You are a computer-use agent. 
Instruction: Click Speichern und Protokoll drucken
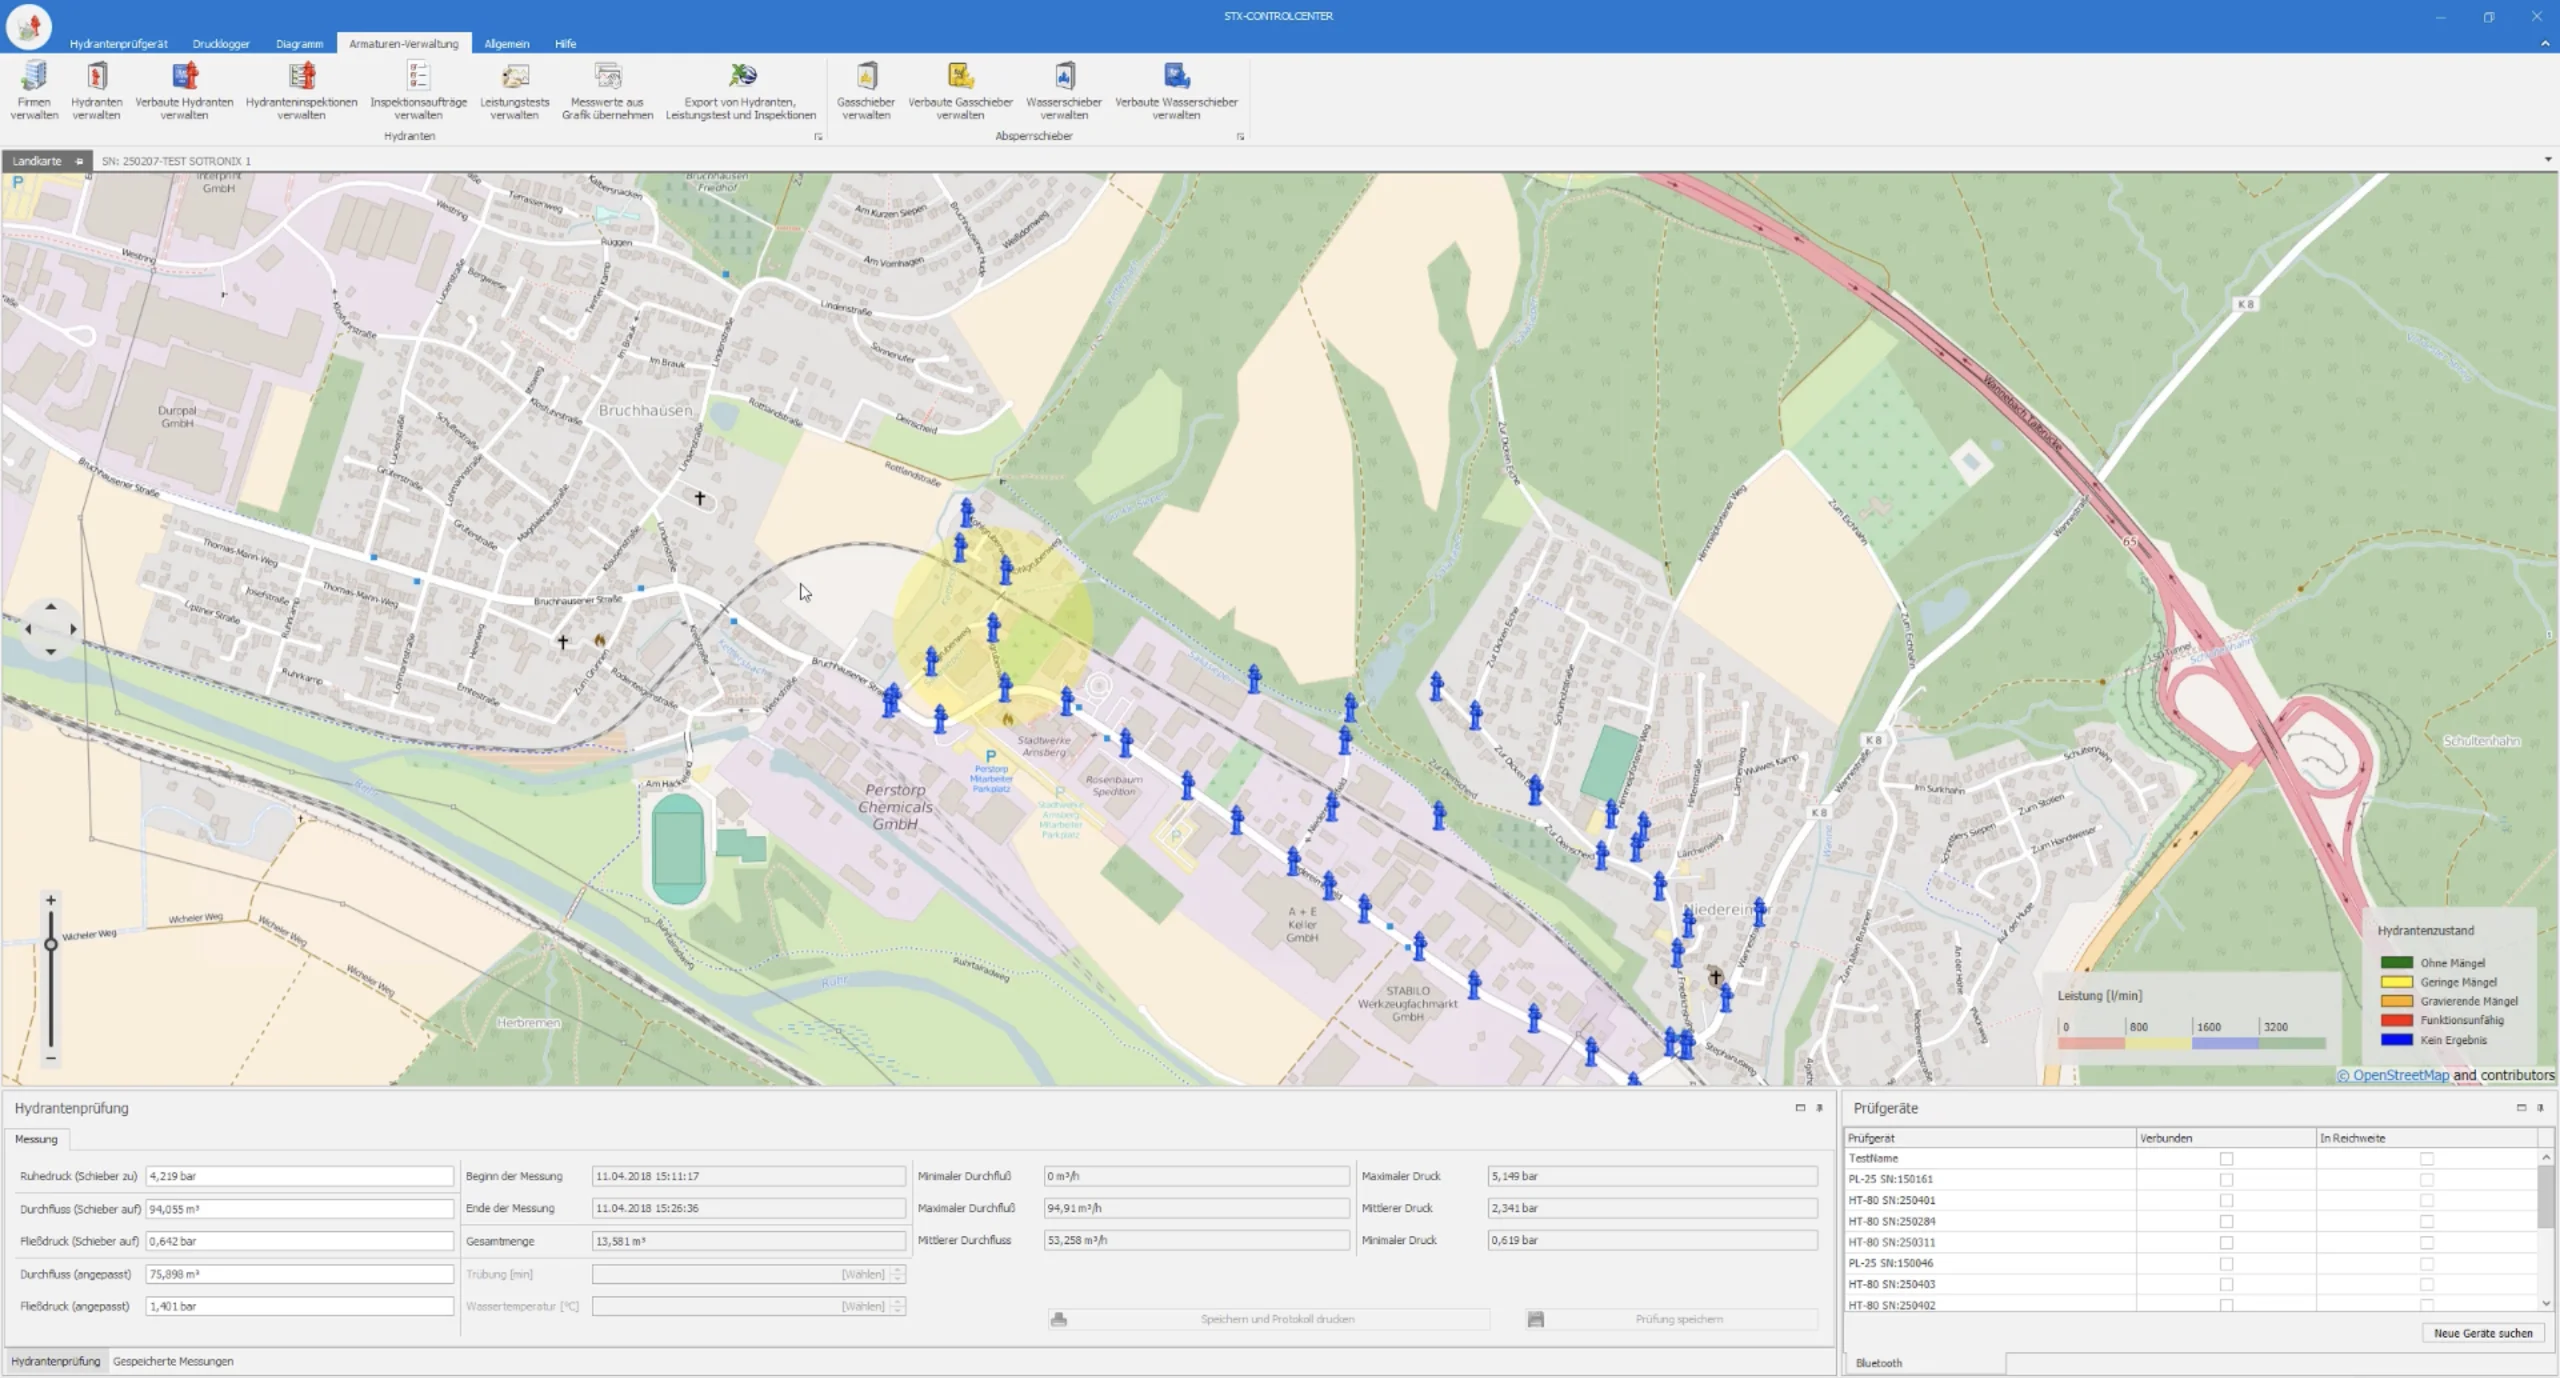click(x=1268, y=1319)
